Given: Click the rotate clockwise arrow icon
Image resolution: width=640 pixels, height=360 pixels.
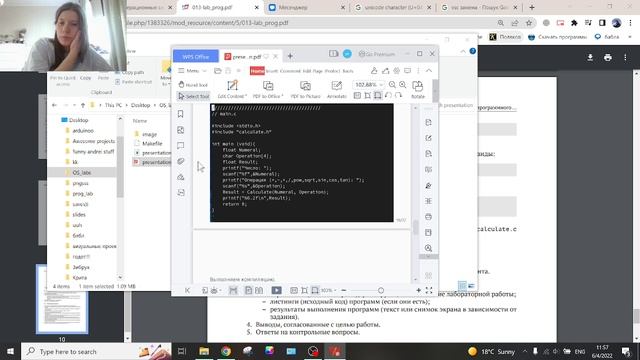Looking at the screenshot, I should [398, 96].
